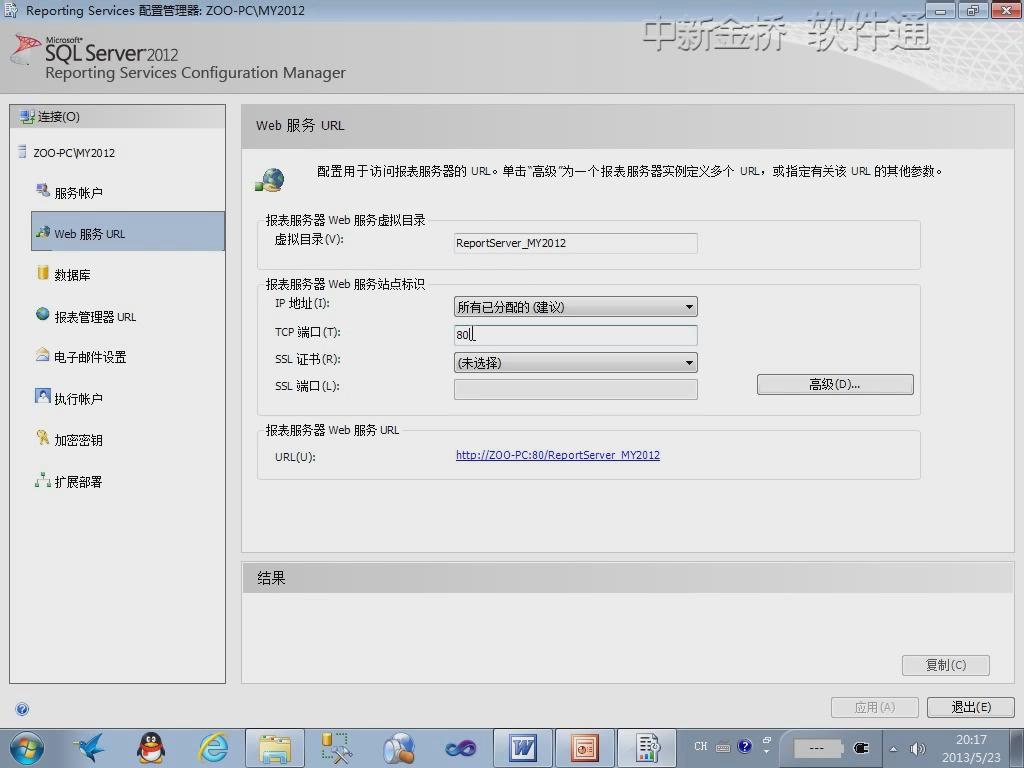Select the ZOO-PC\MY2012 server node
Image resolution: width=1024 pixels, height=768 pixels.
pos(74,153)
